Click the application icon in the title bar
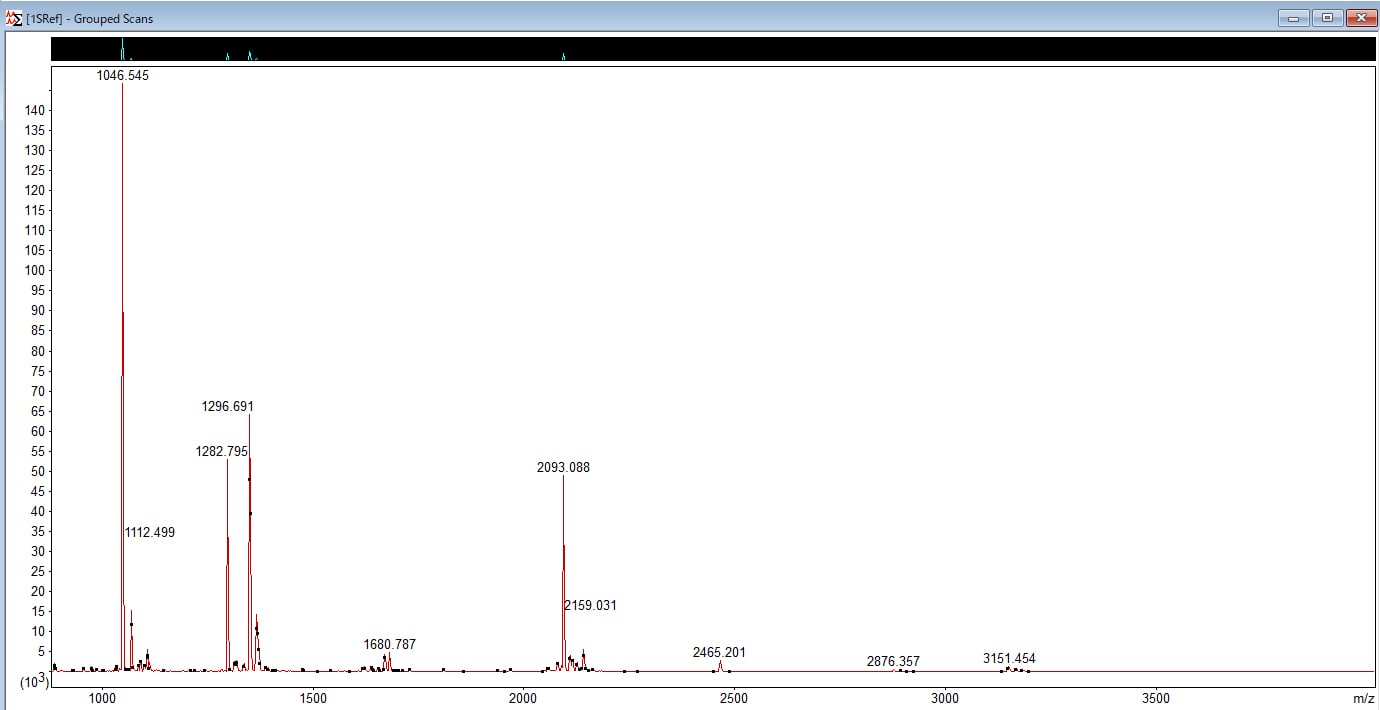Image resolution: width=1380 pixels, height=710 pixels. coord(14,18)
